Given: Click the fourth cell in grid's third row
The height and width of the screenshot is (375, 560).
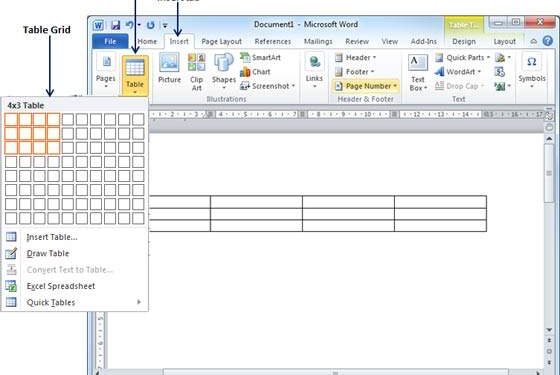Looking at the screenshot, I should coord(53,148).
